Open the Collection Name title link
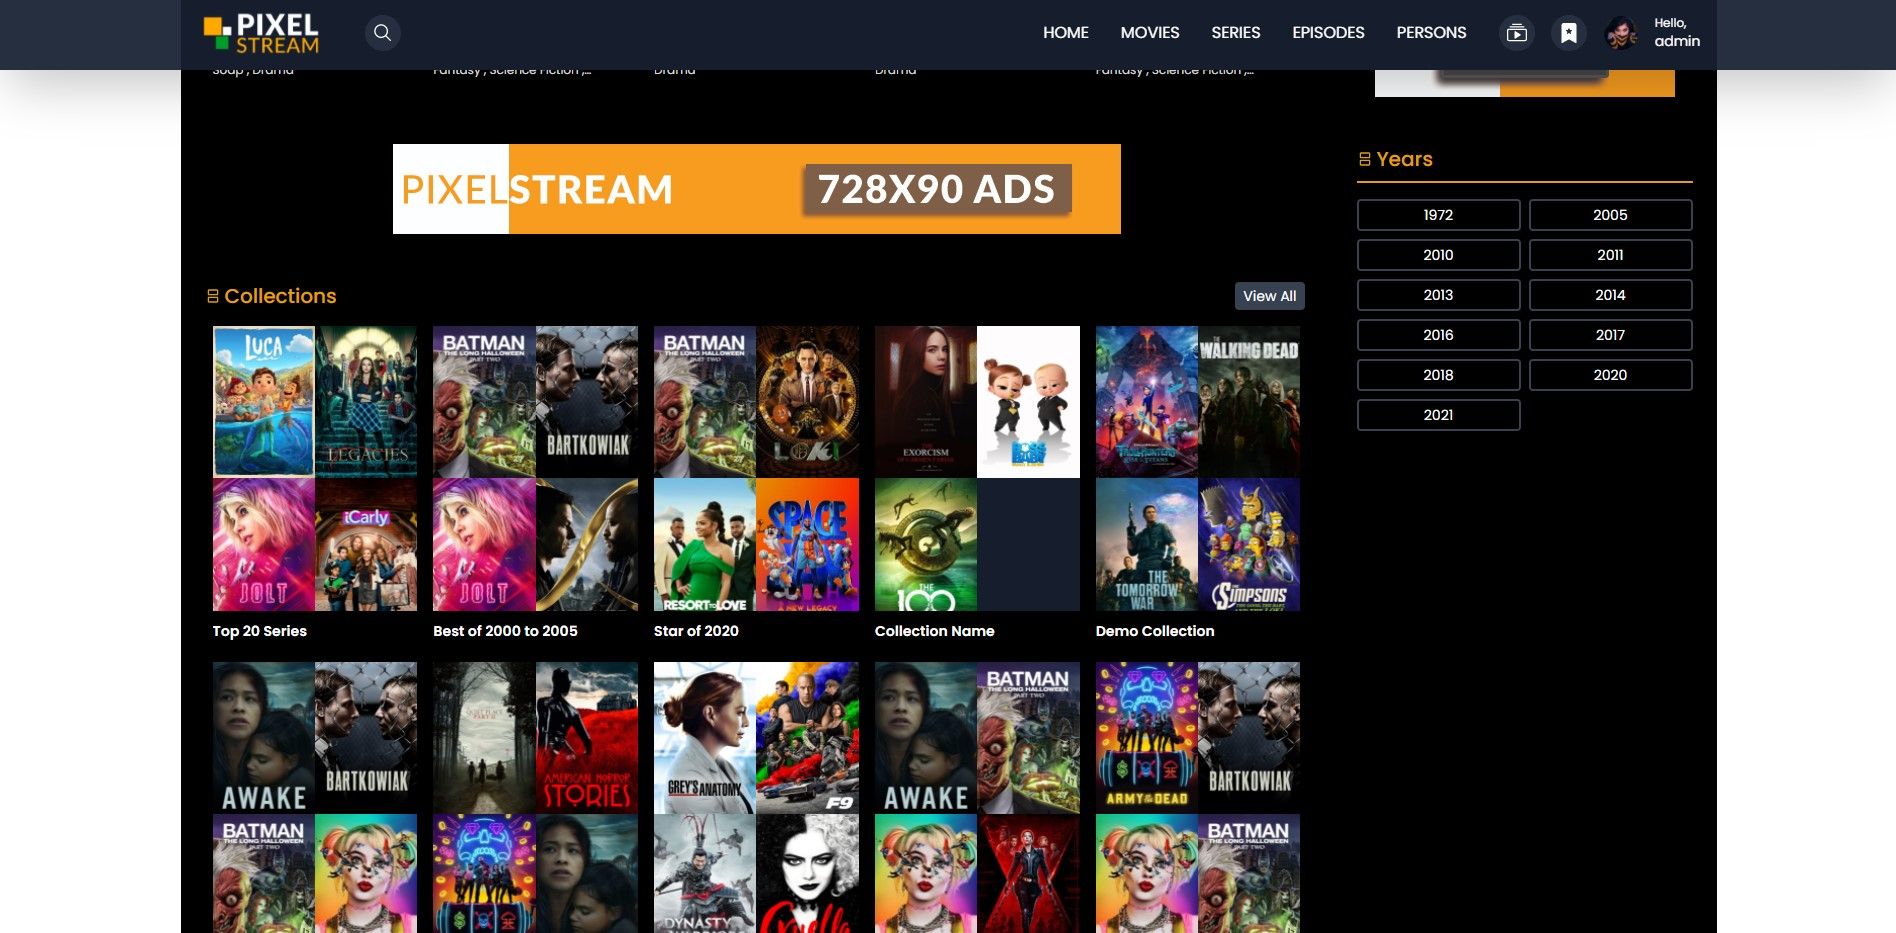Screen dimensions: 1896x933 click(934, 631)
